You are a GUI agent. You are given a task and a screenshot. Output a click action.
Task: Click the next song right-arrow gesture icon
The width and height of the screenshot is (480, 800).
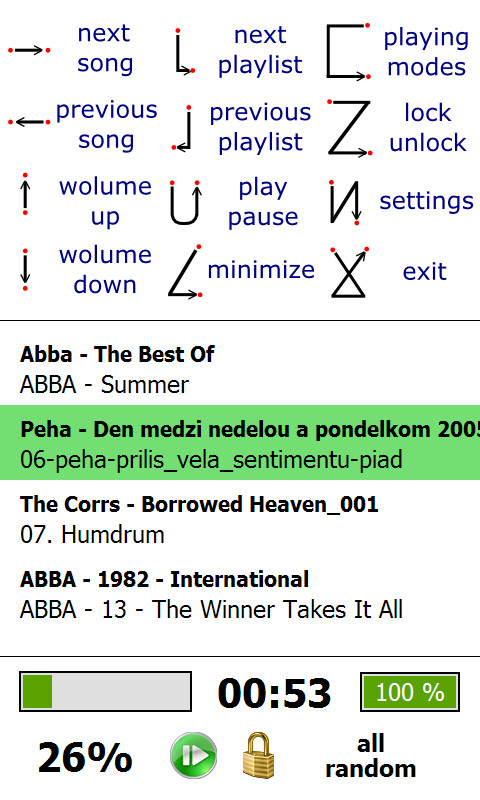29,50
